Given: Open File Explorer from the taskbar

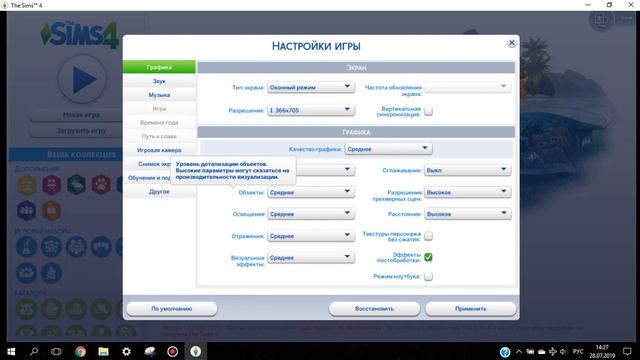Looking at the screenshot, I should [103, 351].
